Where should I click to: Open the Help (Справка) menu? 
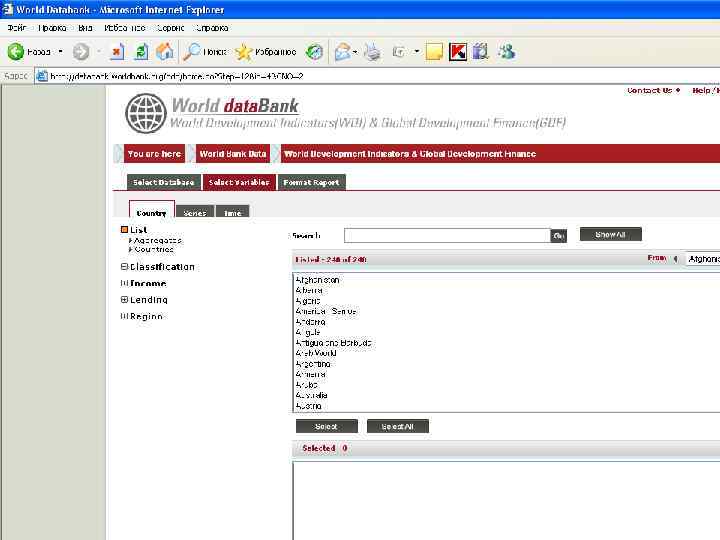[x=212, y=28]
